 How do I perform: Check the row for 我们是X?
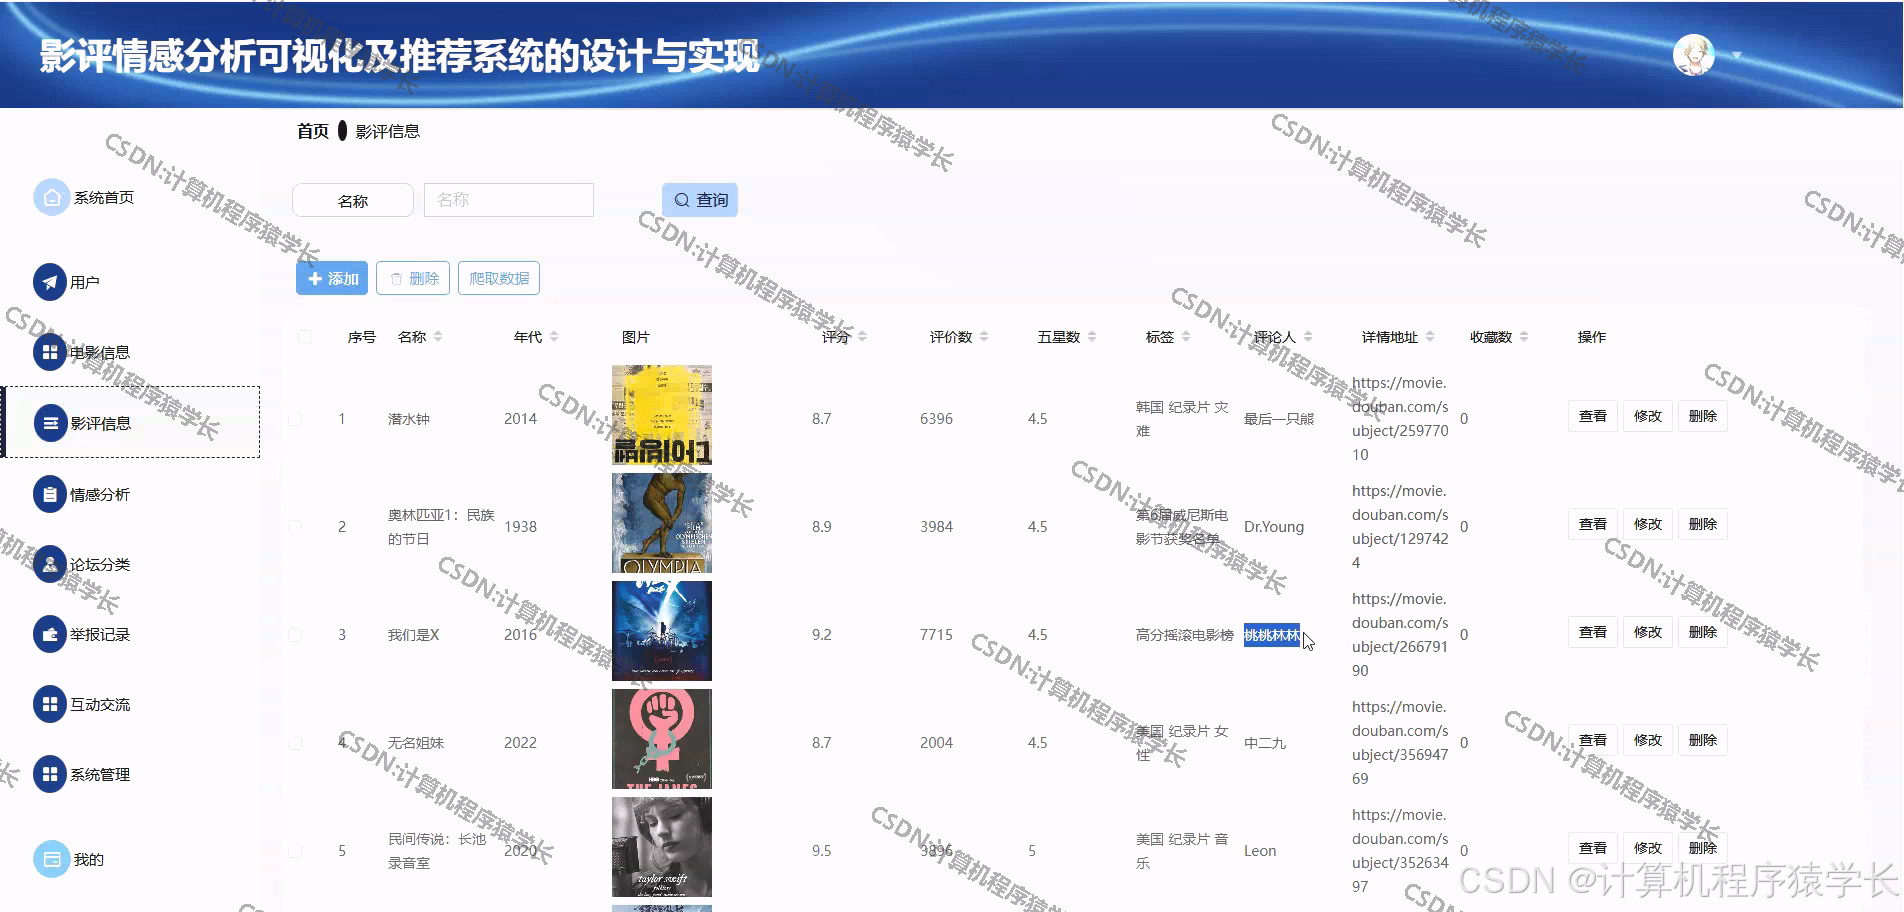[295, 635]
